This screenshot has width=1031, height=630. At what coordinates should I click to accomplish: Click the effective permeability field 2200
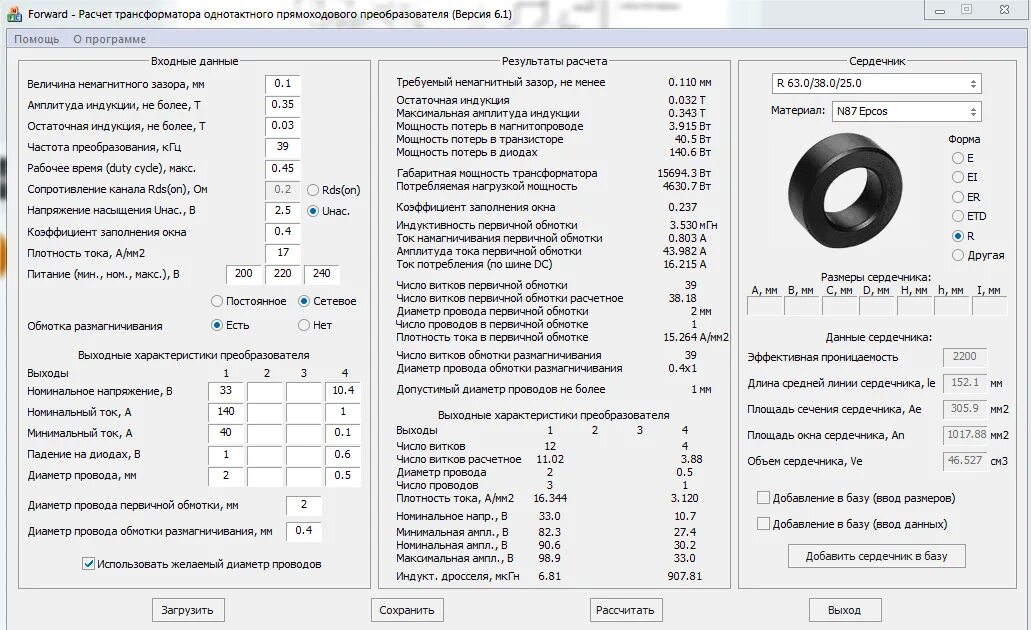(x=965, y=357)
